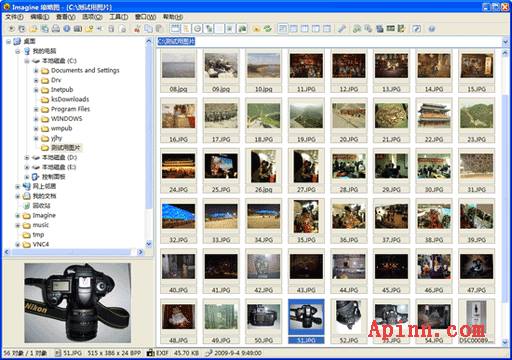
Task: Click the round help icon at toolbar end
Action: click(432, 29)
